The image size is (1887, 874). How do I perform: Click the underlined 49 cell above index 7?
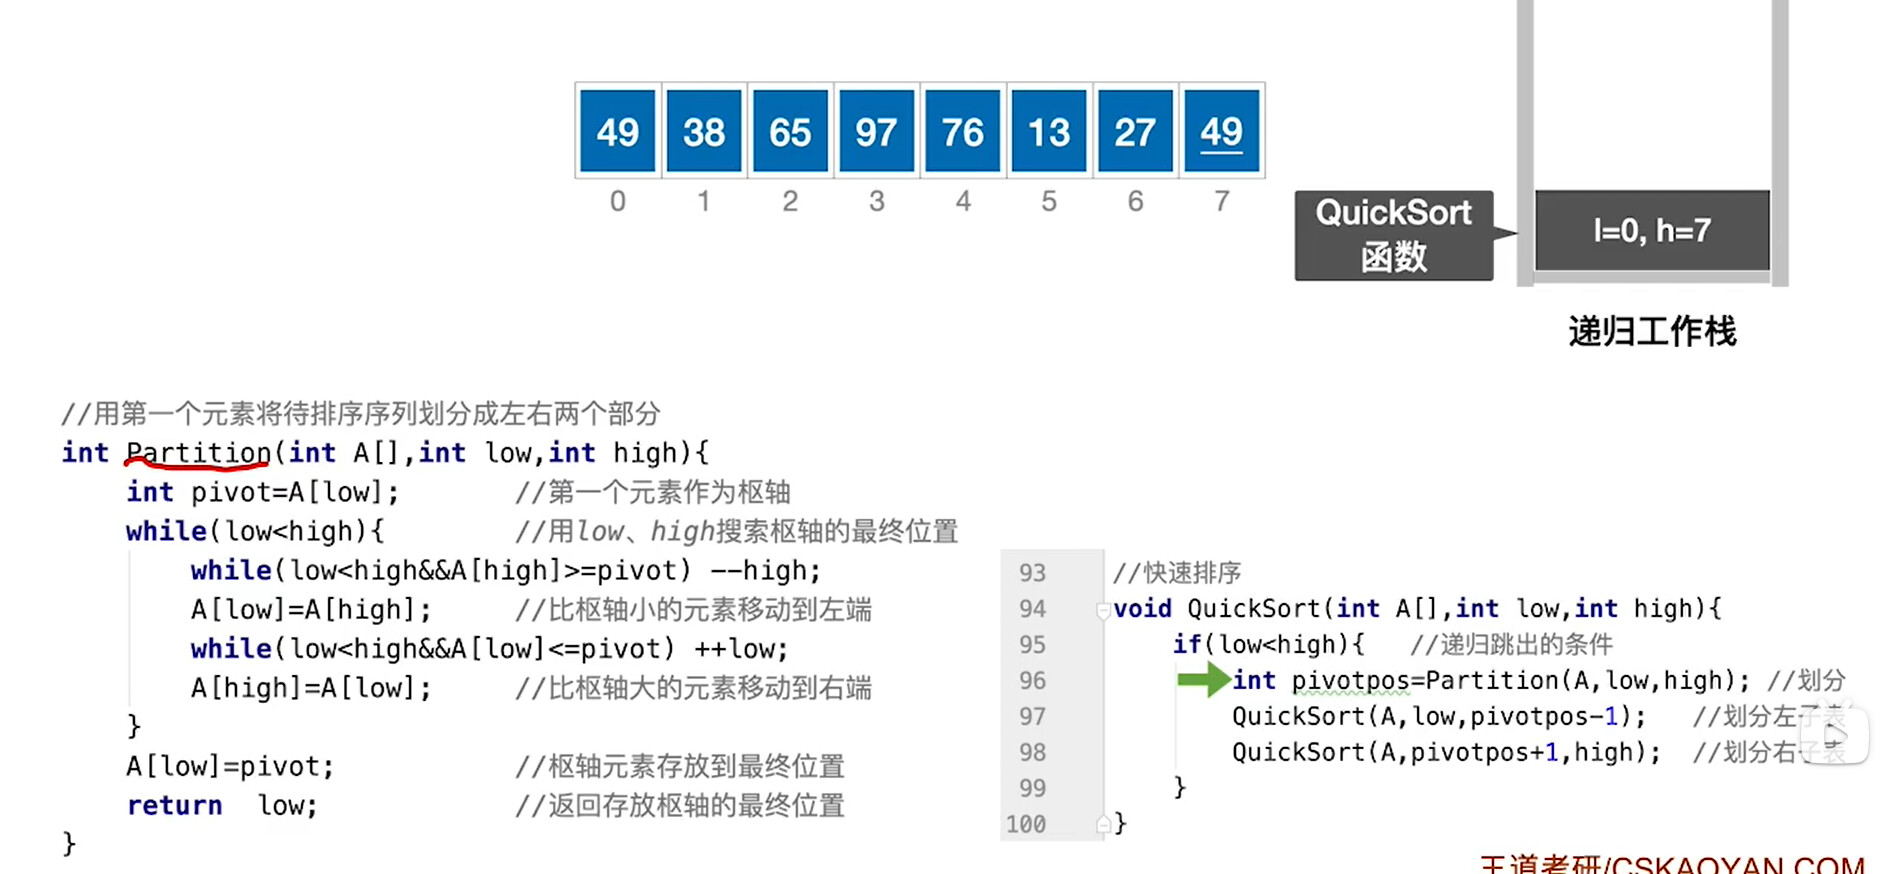[1221, 131]
